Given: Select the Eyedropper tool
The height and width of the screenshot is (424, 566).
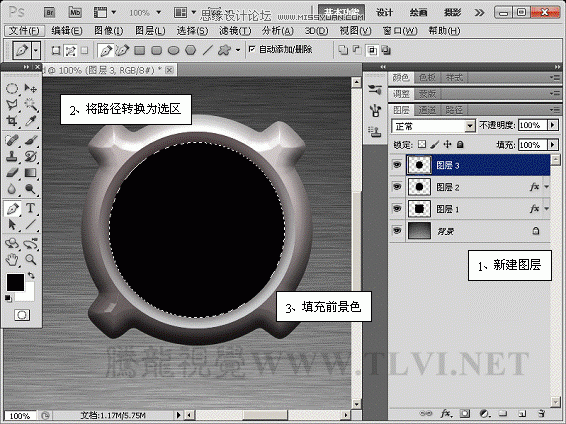Looking at the screenshot, I should point(30,121).
